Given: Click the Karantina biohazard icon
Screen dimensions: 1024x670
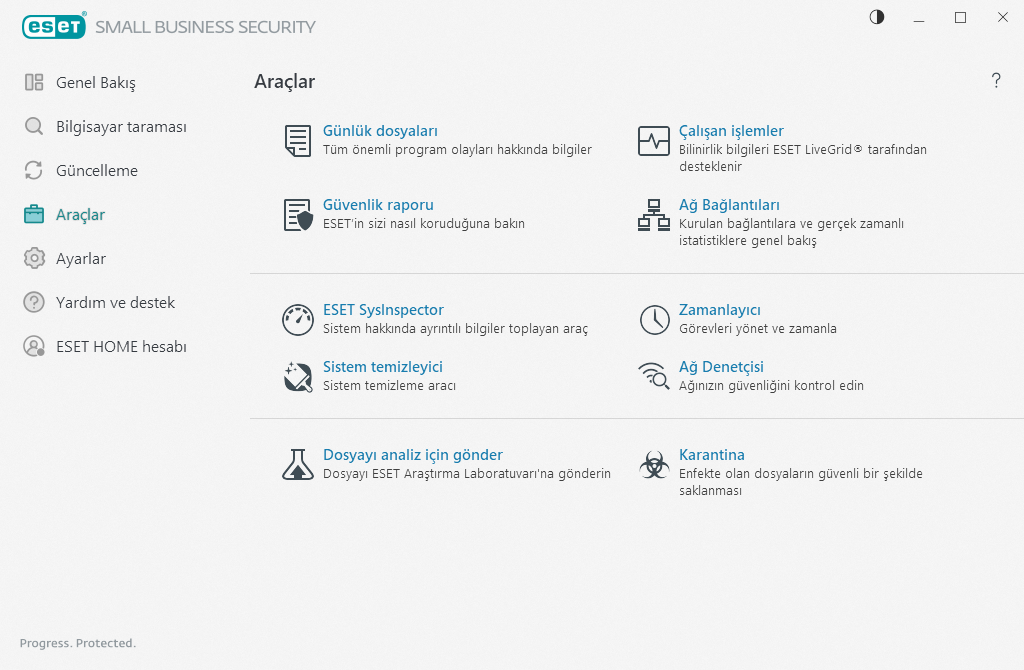Looking at the screenshot, I should [x=654, y=464].
